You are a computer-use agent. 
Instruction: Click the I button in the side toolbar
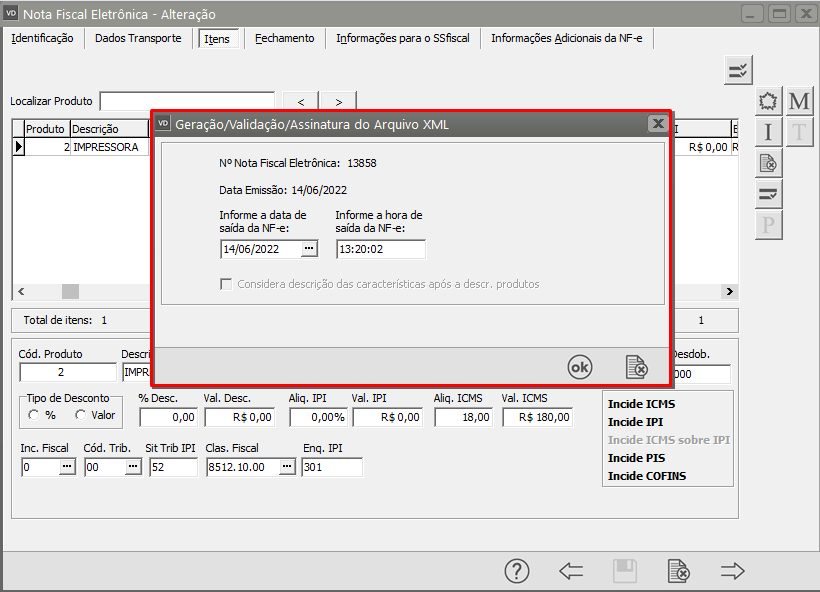pyautogui.click(x=768, y=132)
